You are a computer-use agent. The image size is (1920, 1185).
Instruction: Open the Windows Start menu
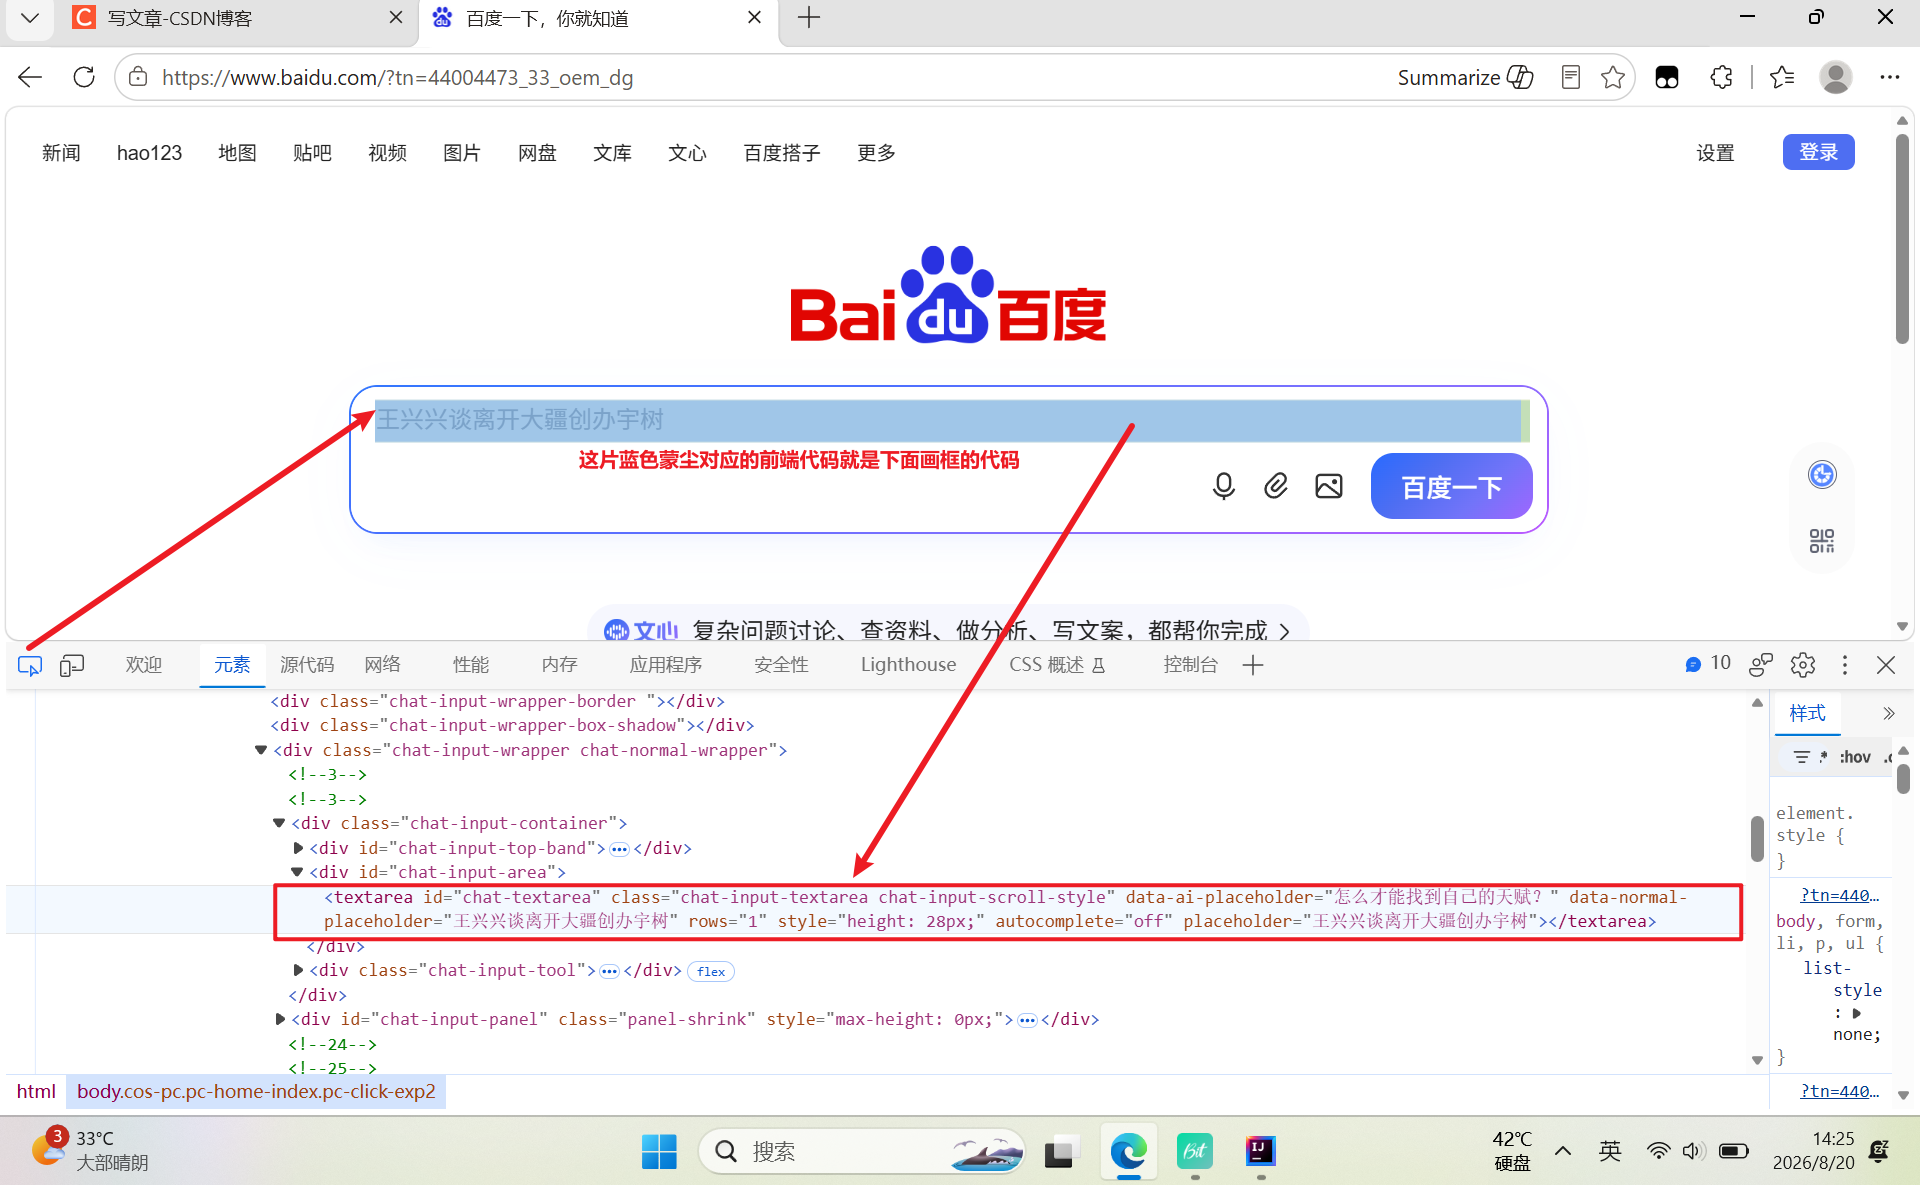(659, 1151)
